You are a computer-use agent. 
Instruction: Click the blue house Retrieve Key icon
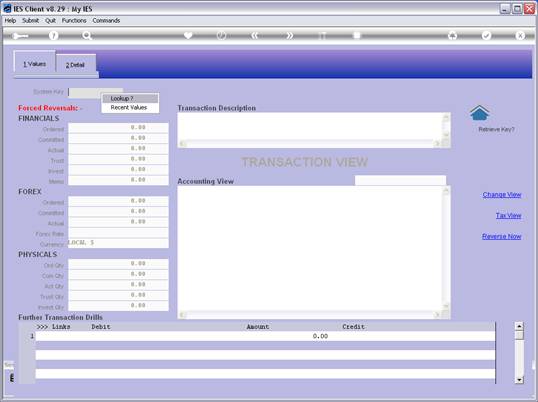pyautogui.click(x=479, y=113)
